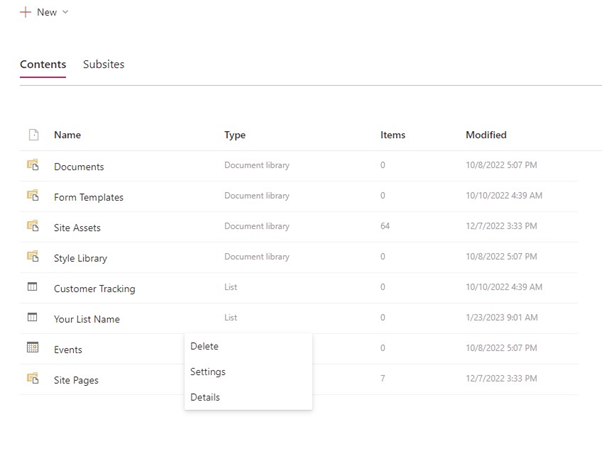Click the Site Pages library icon
The width and height of the screenshot is (602, 463).
pos(33,378)
